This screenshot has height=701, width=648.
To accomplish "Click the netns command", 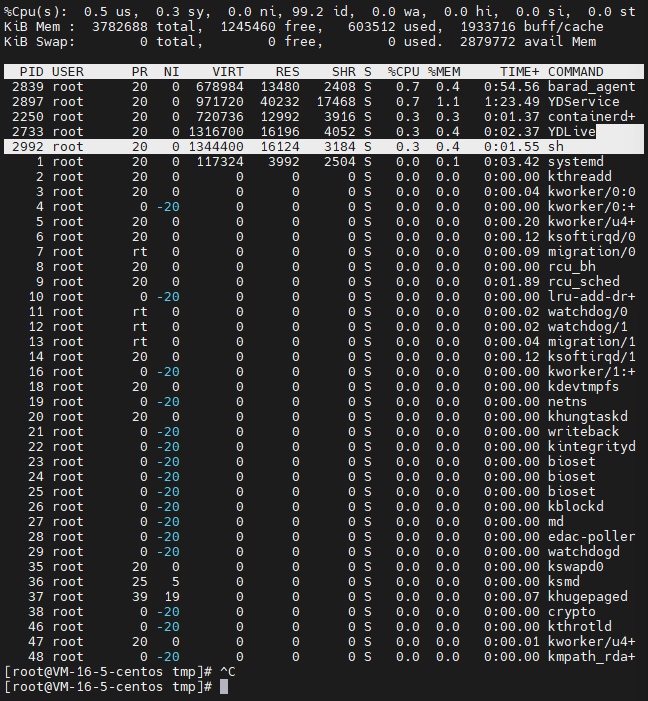I will pyautogui.click(x=568, y=401).
